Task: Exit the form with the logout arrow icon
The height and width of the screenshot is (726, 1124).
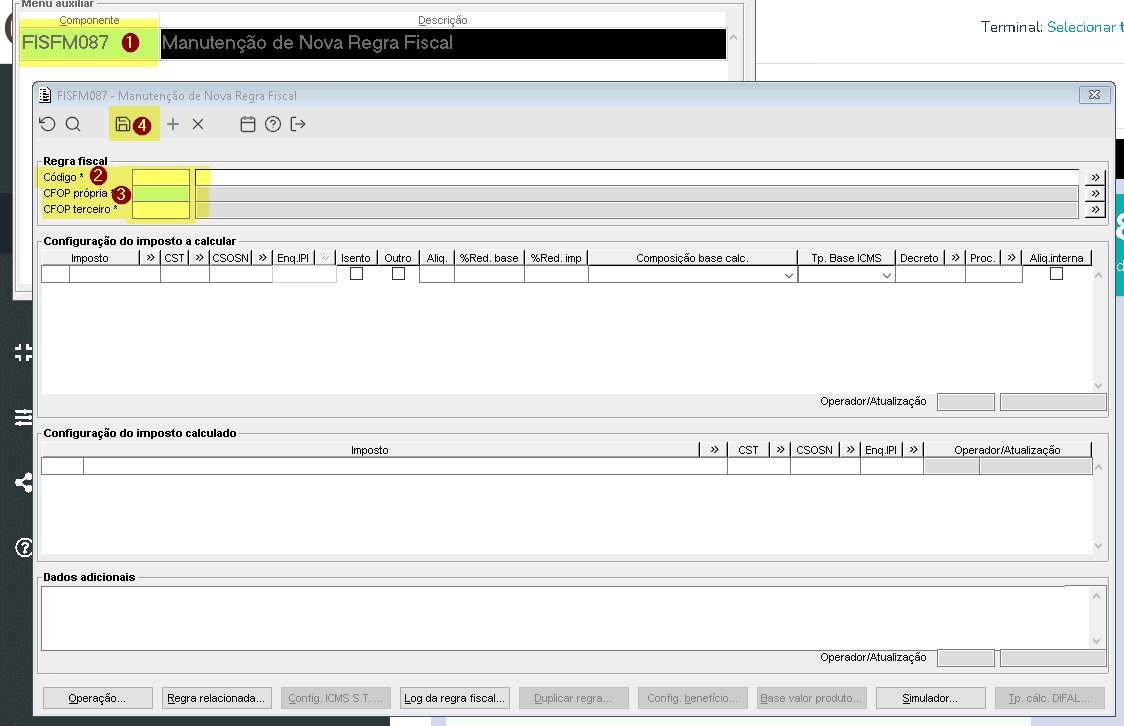Action: (x=297, y=124)
